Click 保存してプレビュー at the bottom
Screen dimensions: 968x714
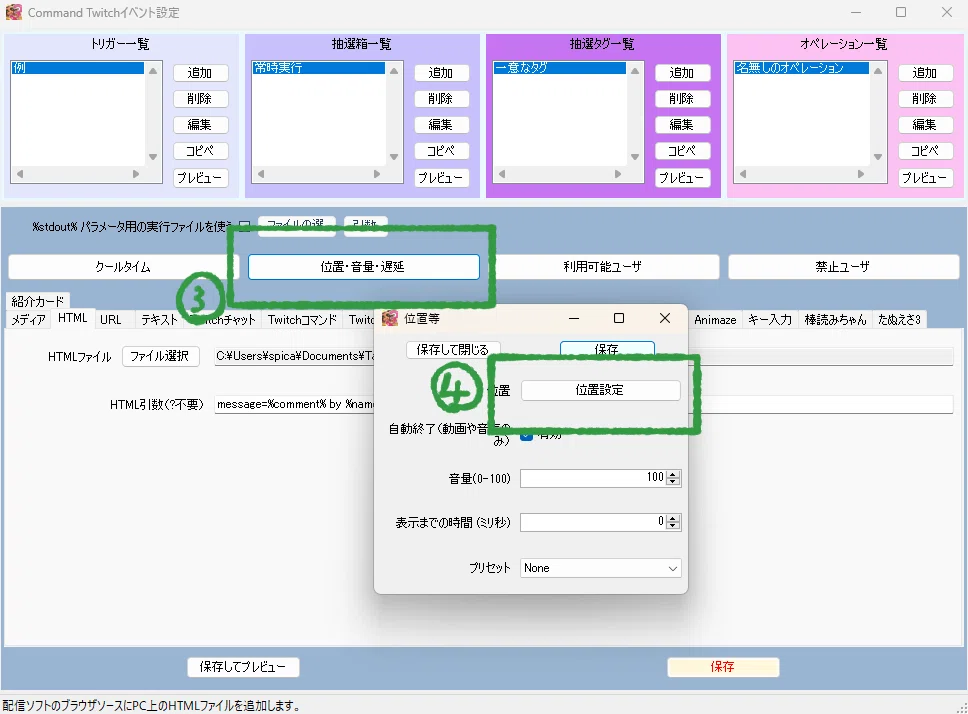[x=243, y=667]
